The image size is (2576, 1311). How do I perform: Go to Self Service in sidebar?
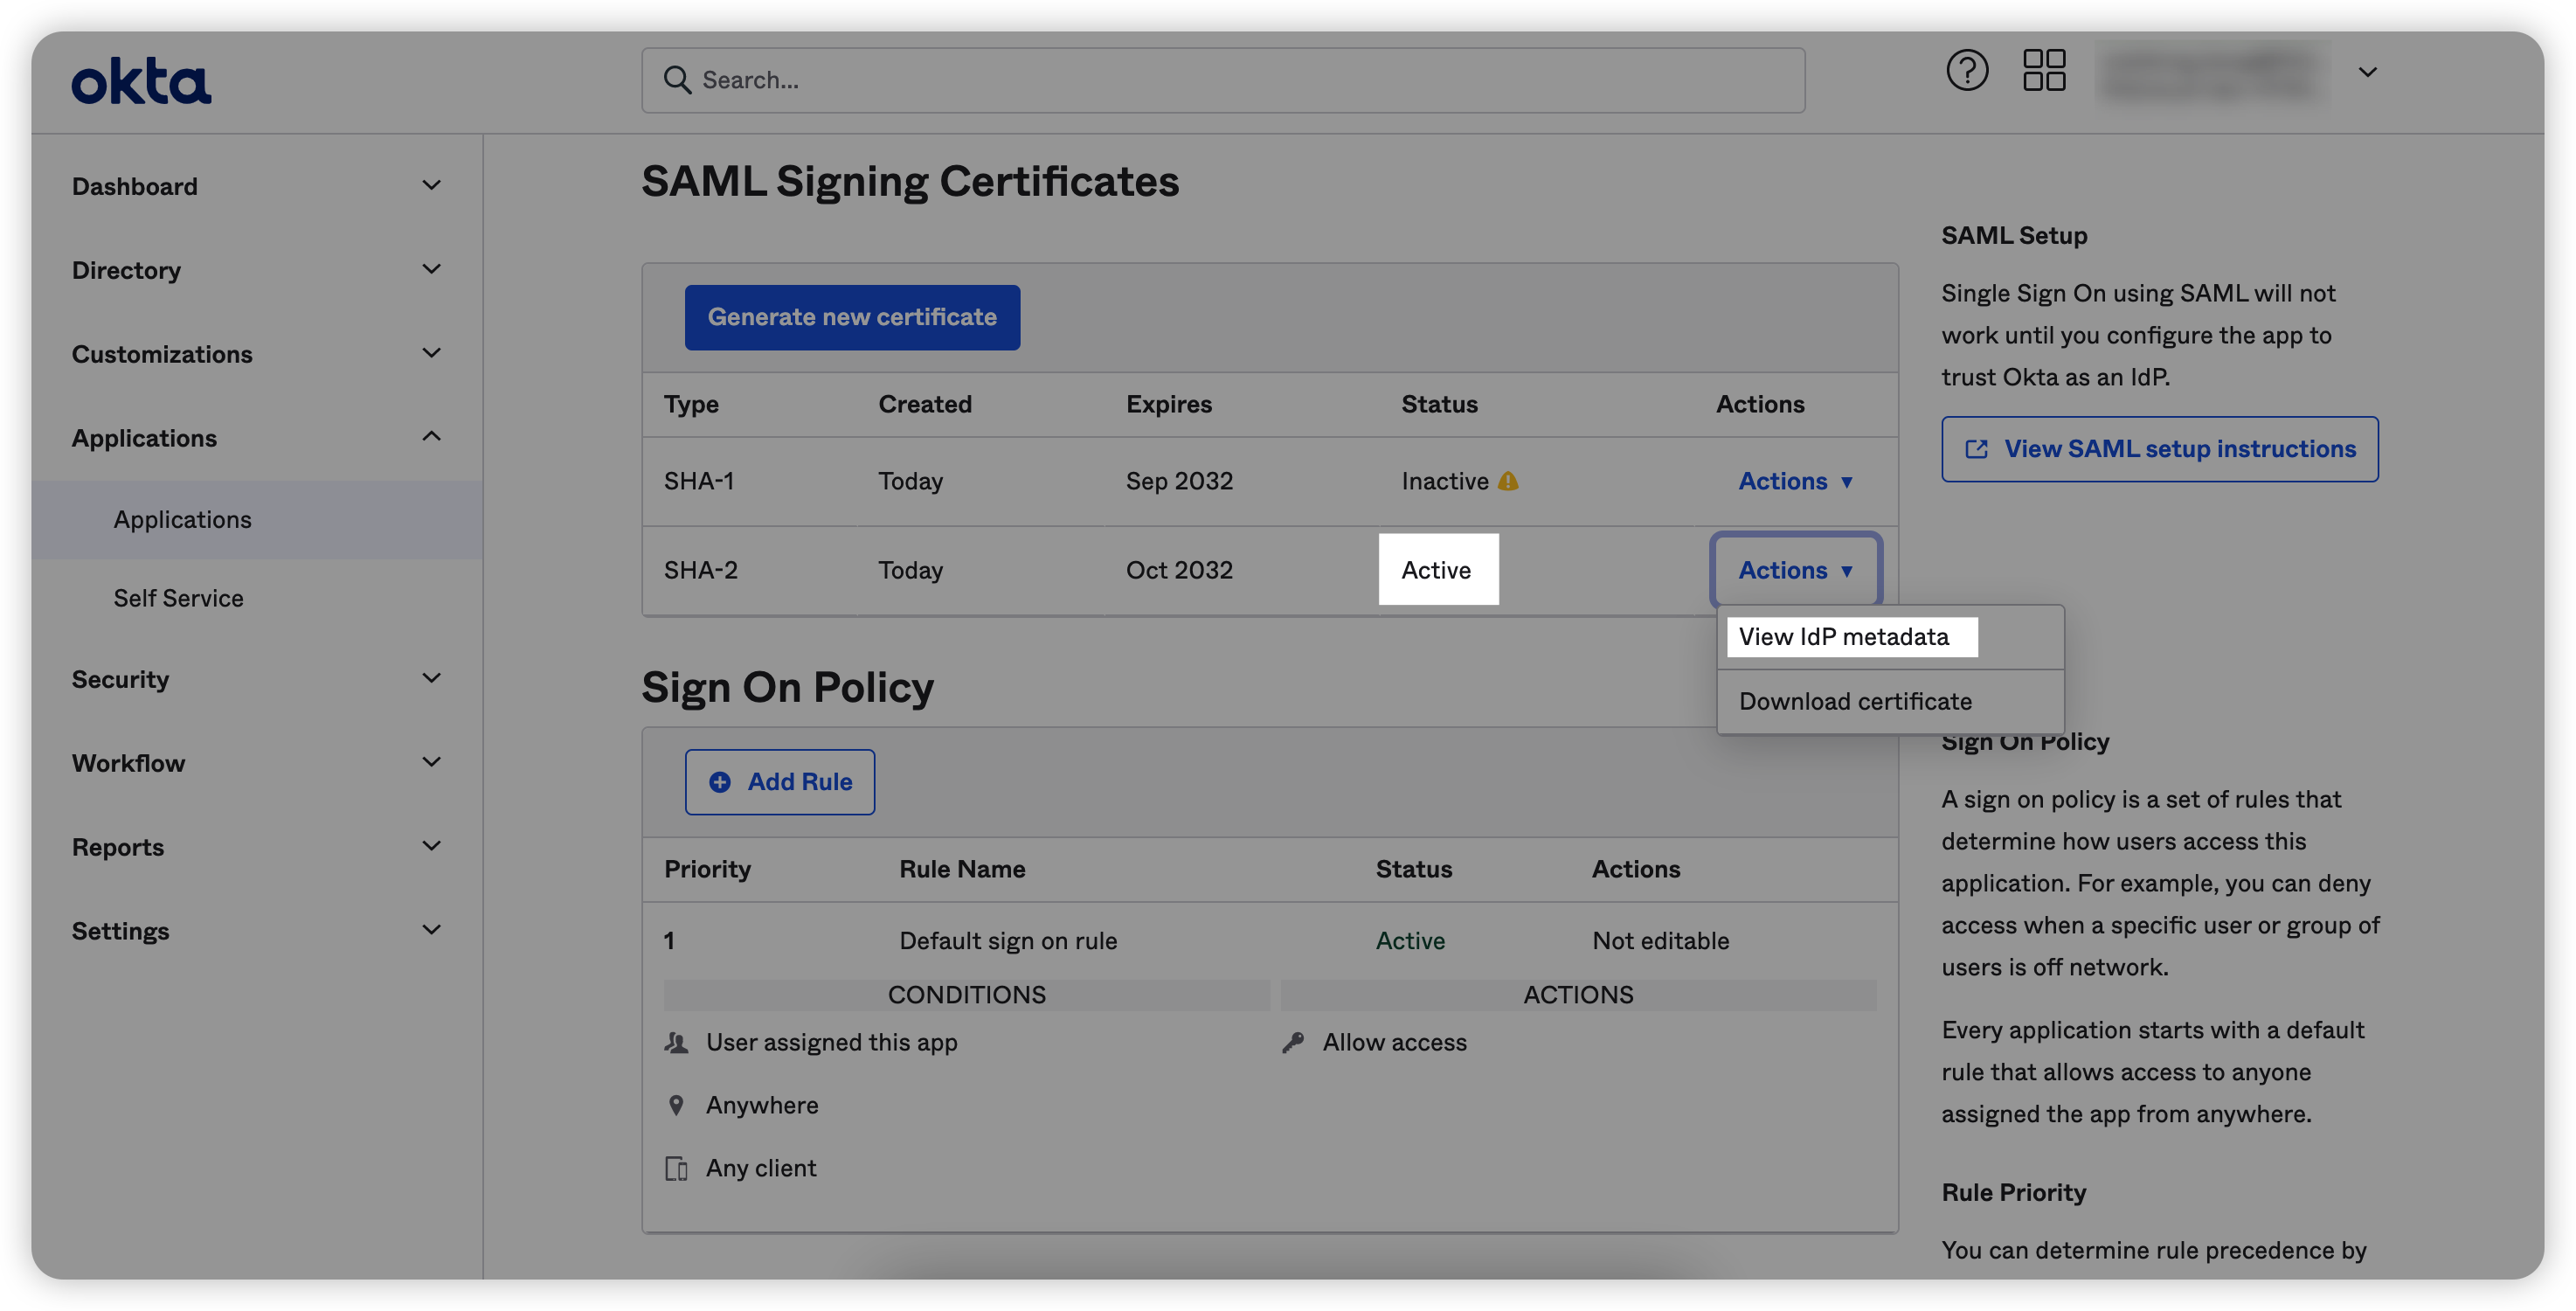(178, 598)
